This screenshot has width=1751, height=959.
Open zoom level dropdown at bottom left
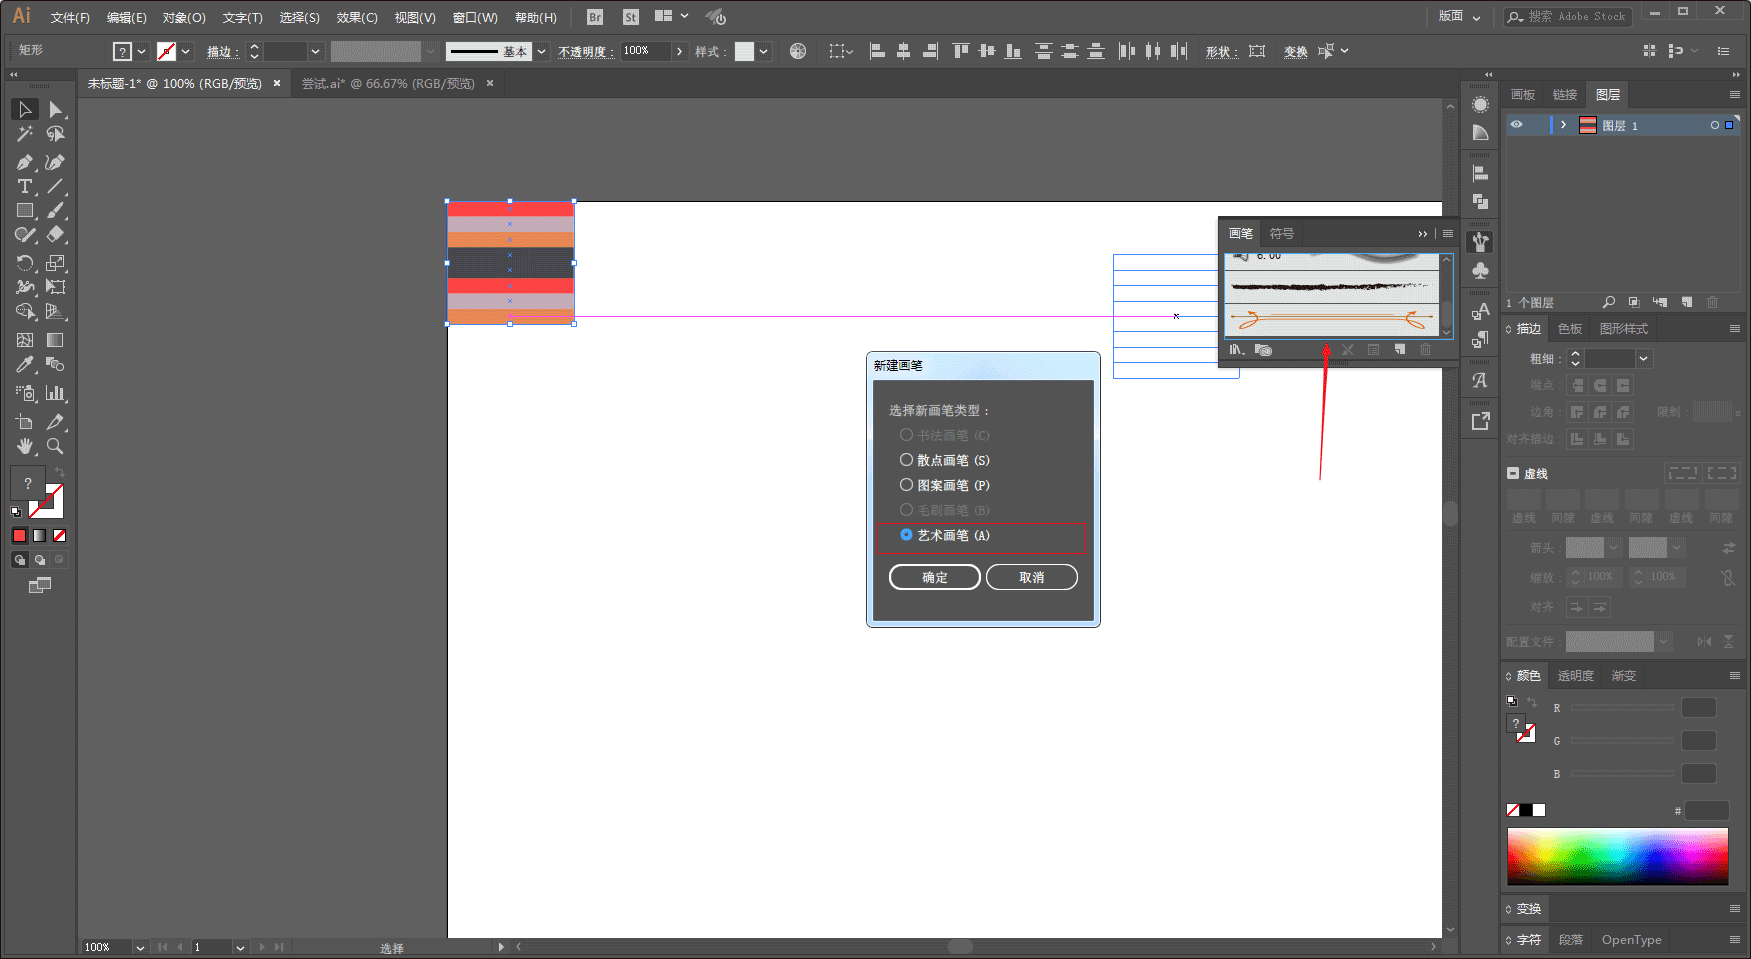[140, 947]
